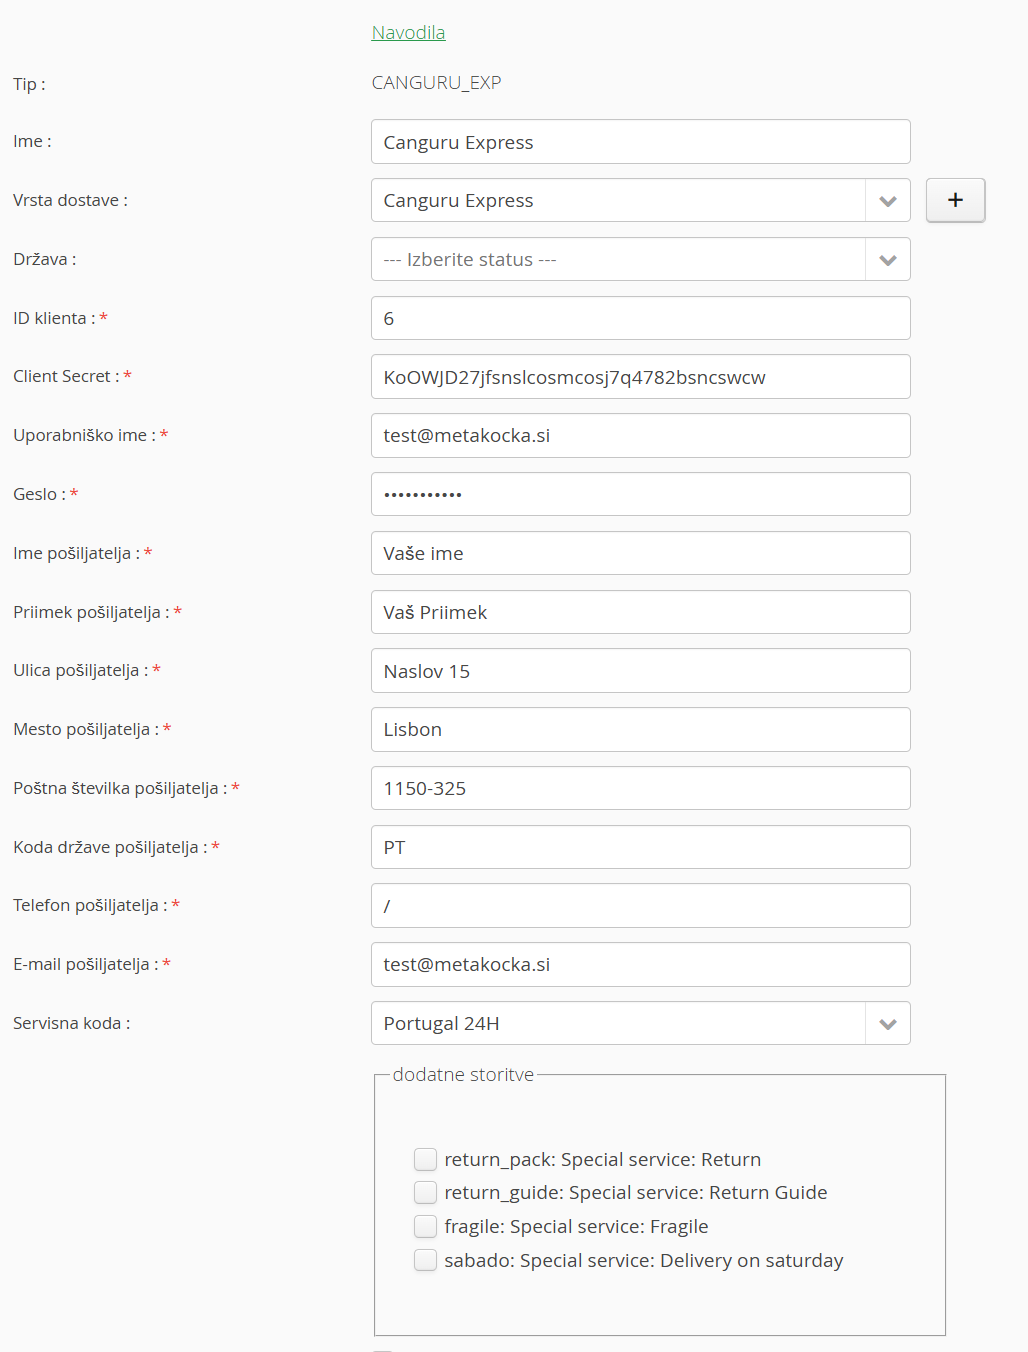Check the fragile special service option
Viewport: 1028px width, 1352px height.
click(x=426, y=1226)
